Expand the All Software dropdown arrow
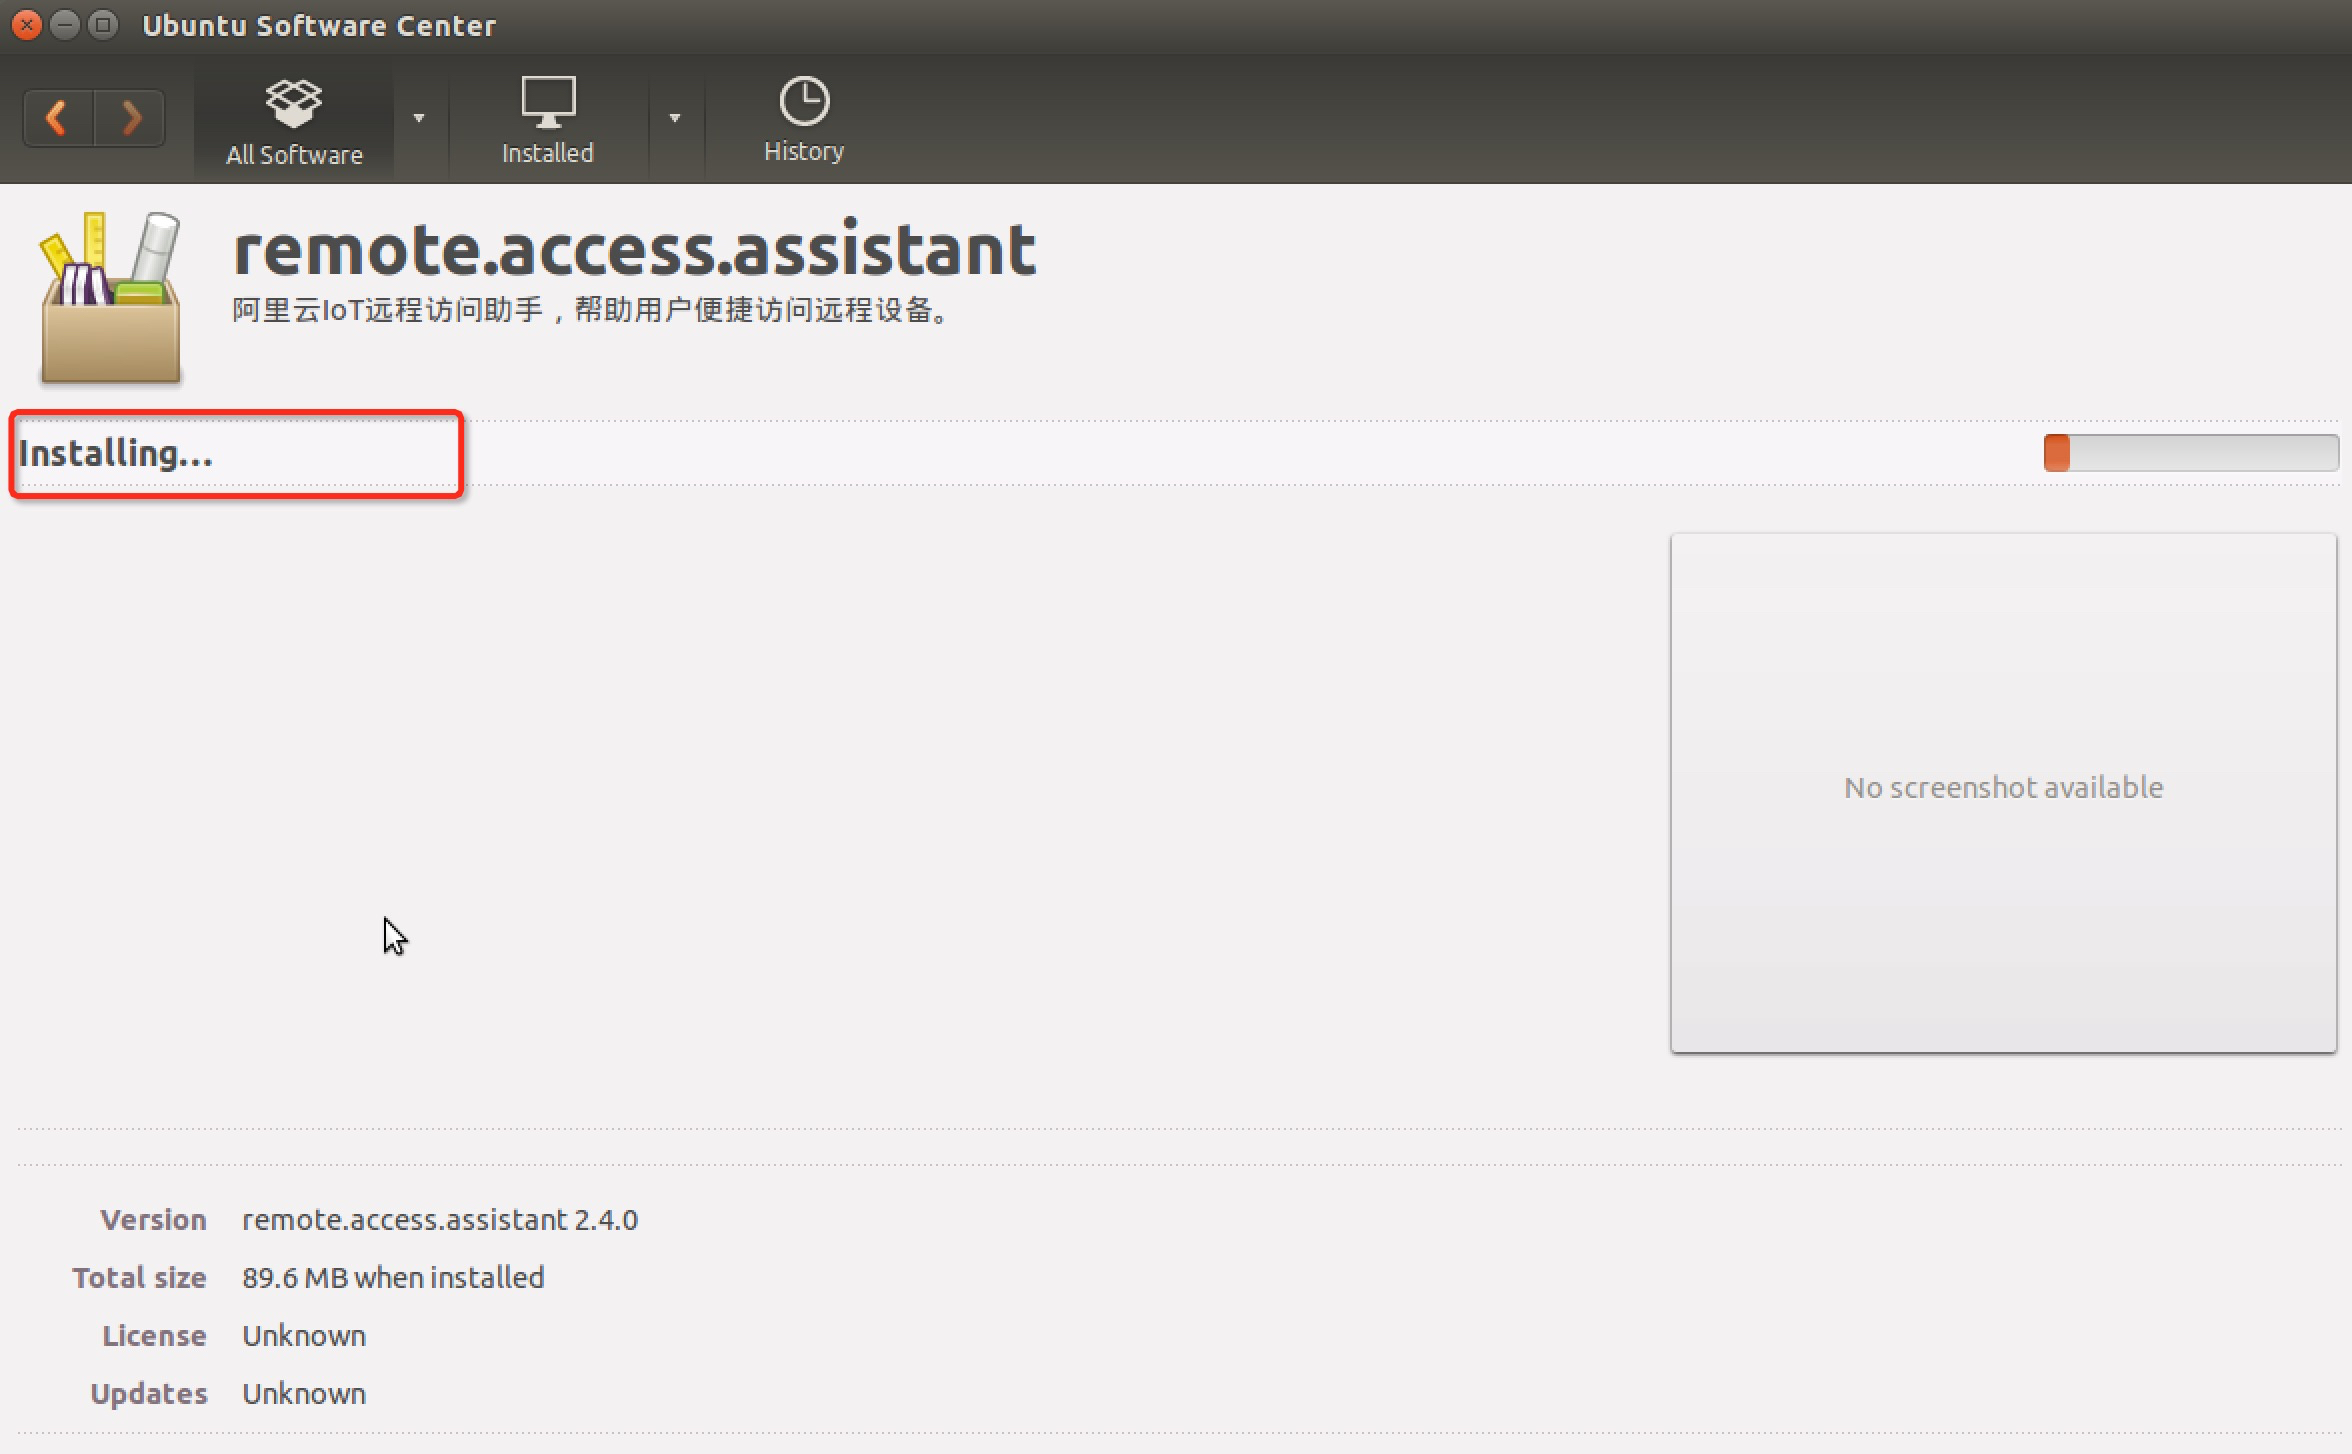This screenshot has width=2352, height=1454. [x=419, y=118]
